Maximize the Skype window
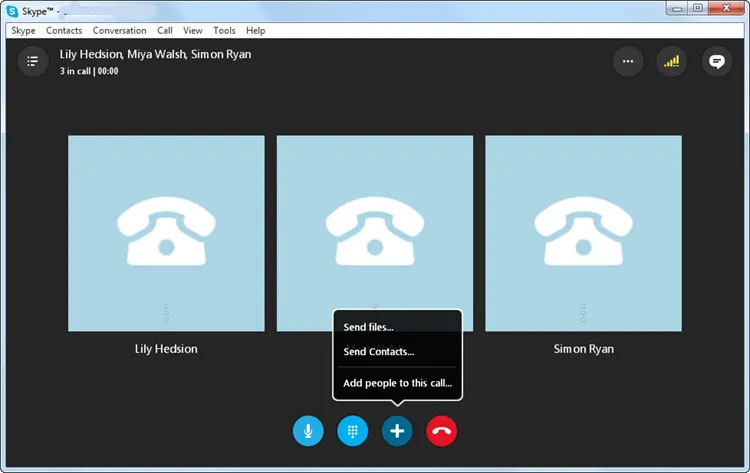The image size is (750, 473). tap(698, 9)
